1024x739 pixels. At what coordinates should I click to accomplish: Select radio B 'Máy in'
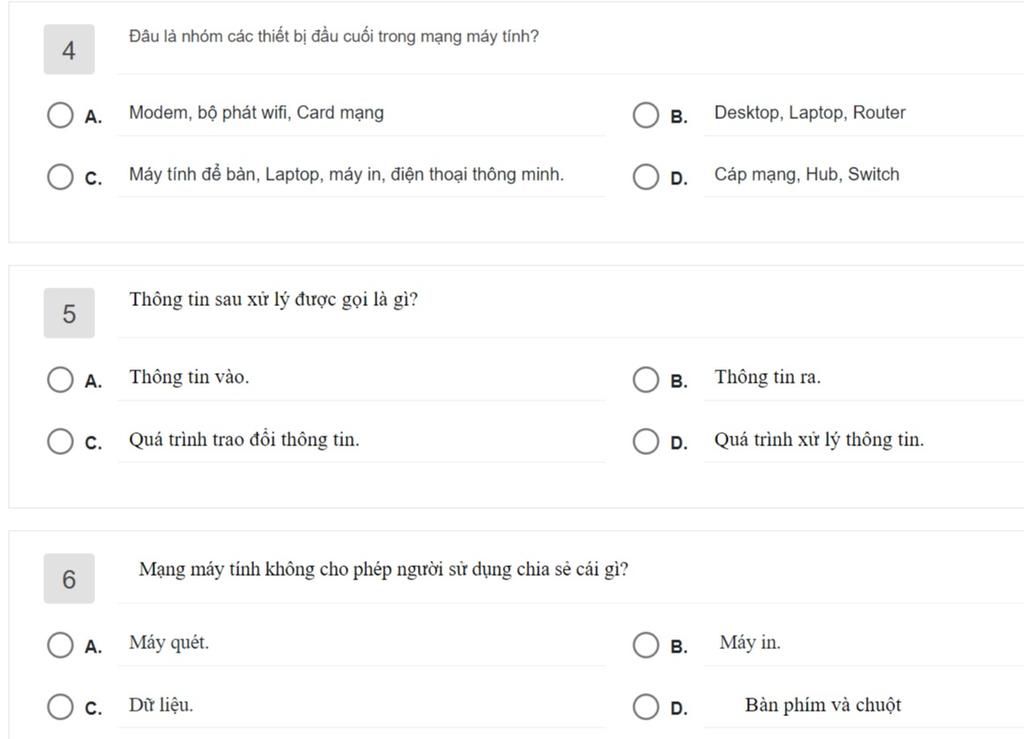point(646,645)
